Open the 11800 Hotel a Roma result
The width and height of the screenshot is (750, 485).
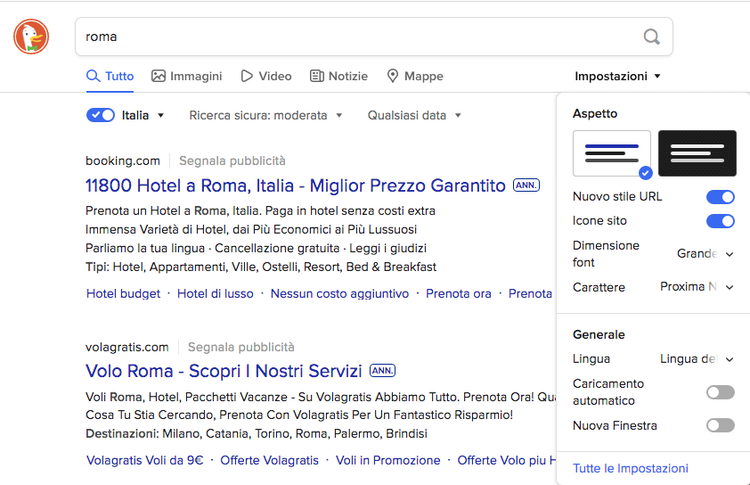pyautogui.click(x=295, y=186)
